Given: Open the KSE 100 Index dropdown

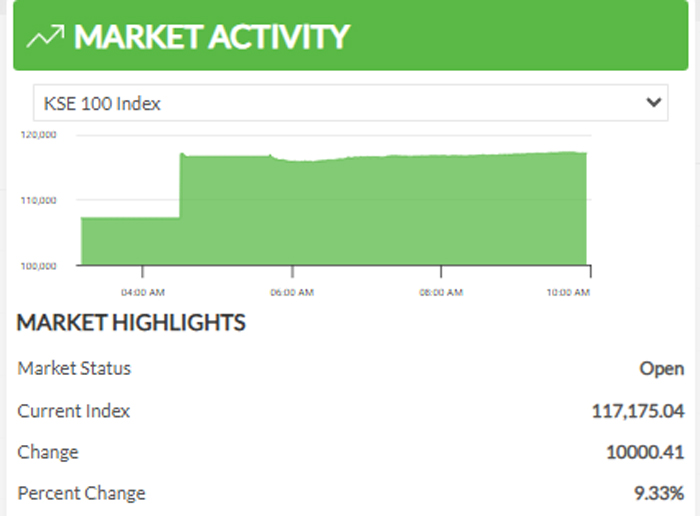Looking at the screenshot, I should point(340,103).
